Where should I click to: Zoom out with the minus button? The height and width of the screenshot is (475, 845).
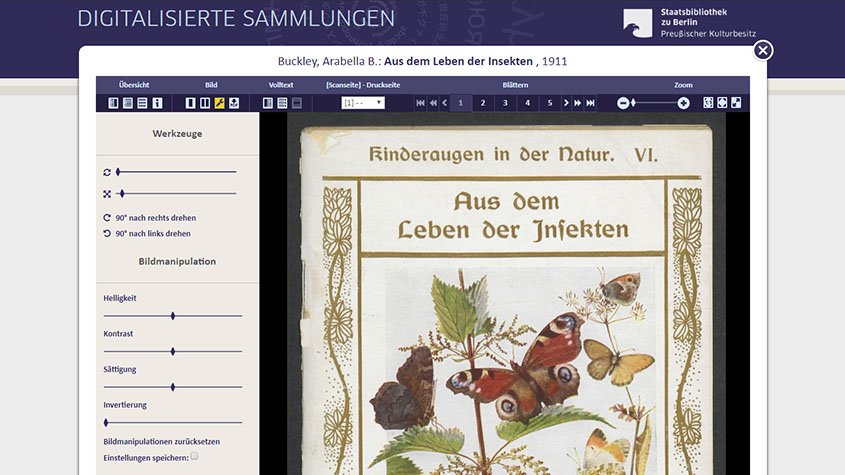623,103
